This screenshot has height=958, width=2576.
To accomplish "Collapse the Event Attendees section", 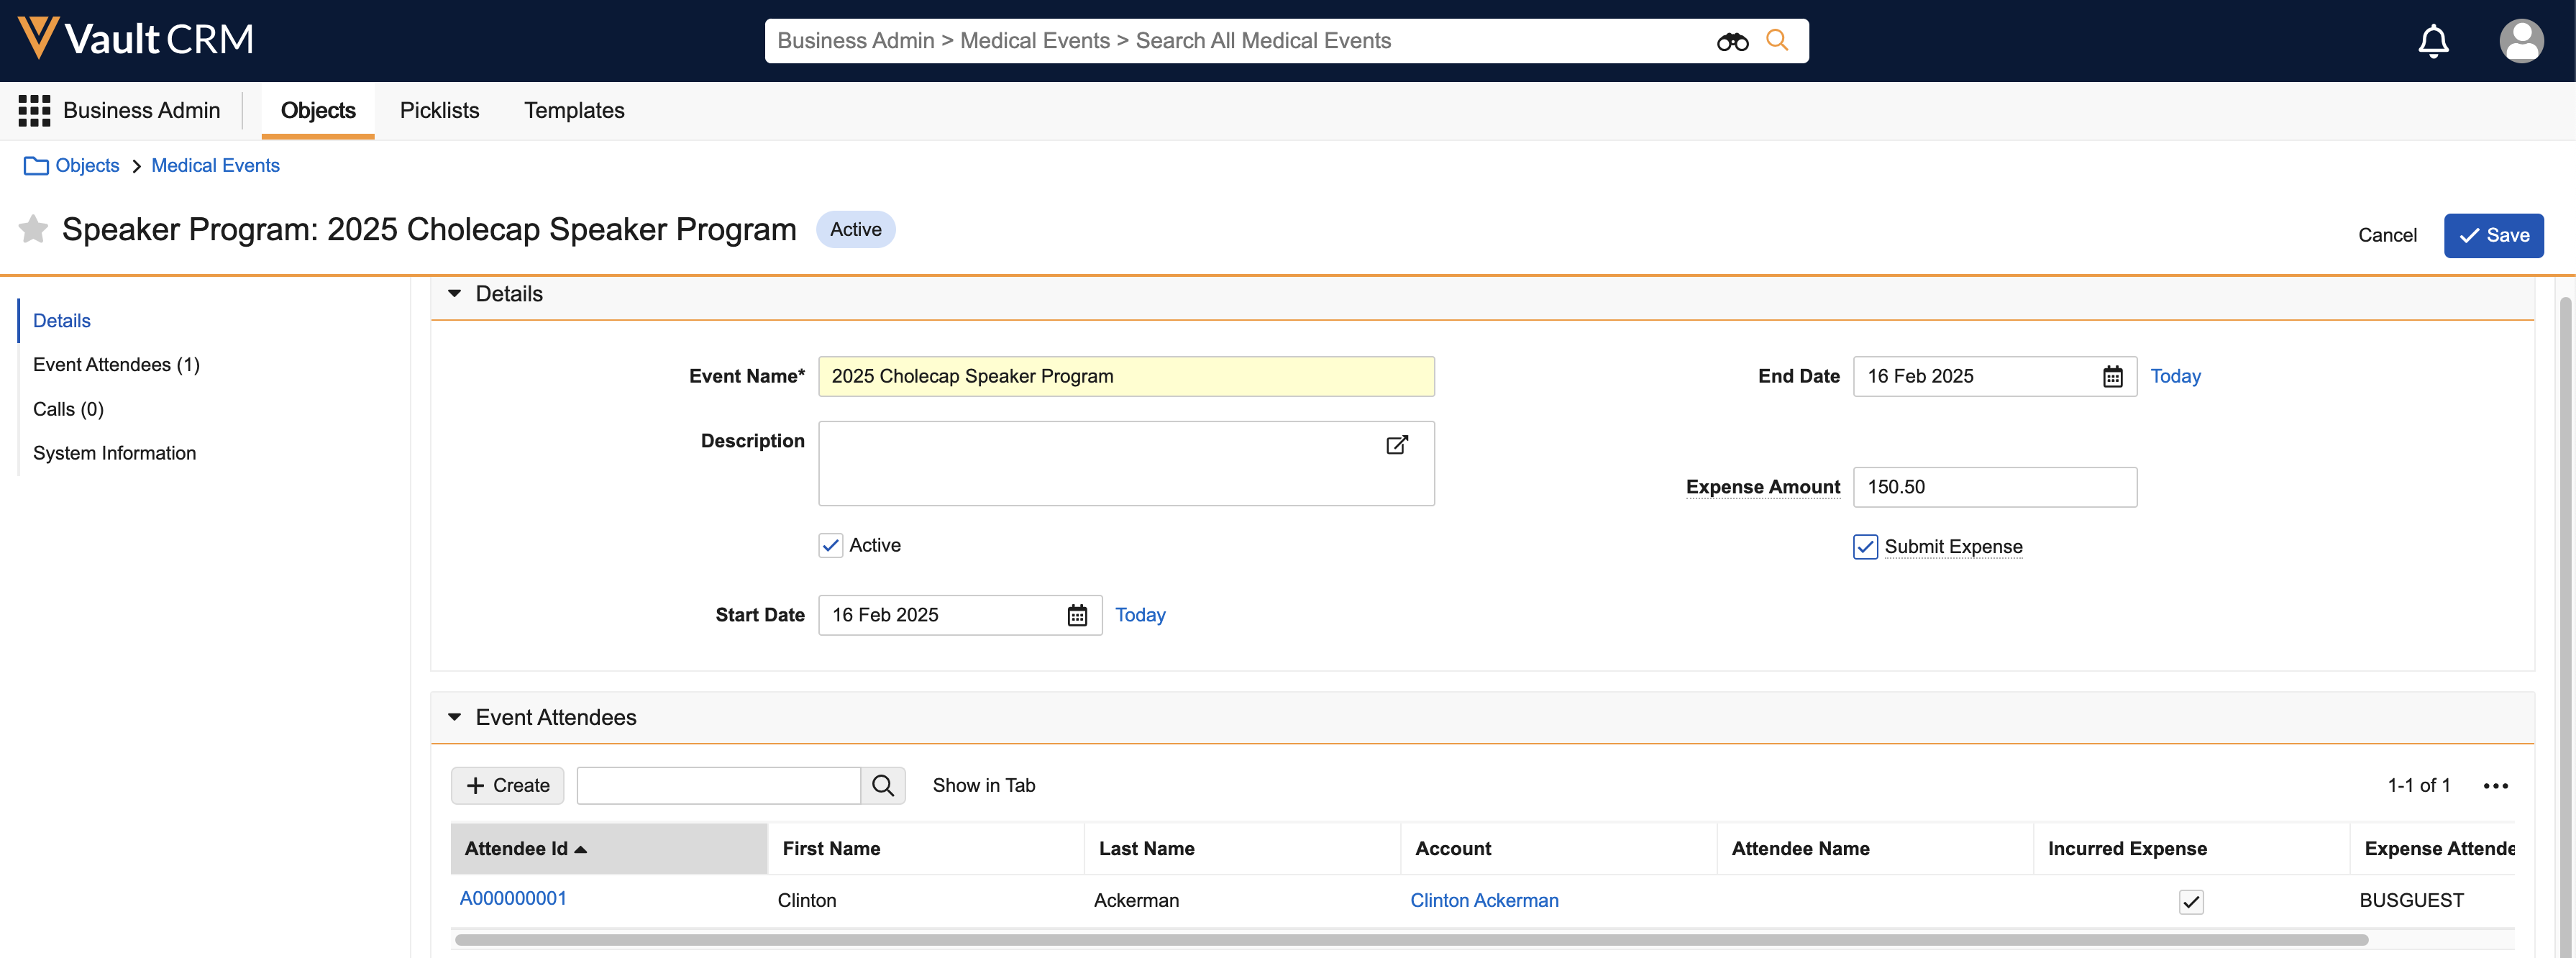I will point(455,717).
